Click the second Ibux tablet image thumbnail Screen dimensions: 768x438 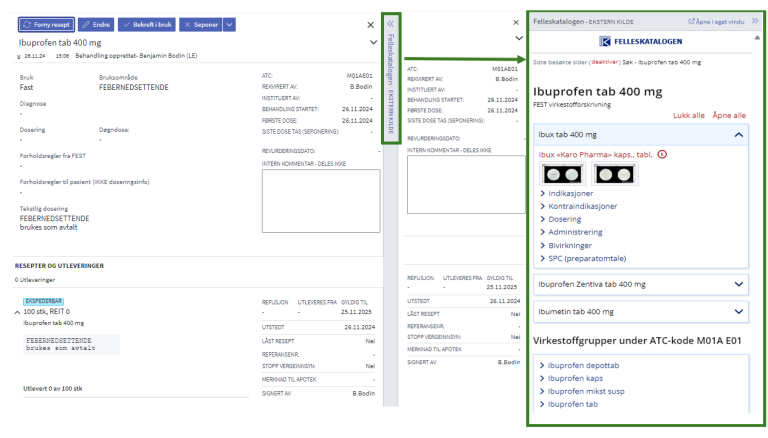(615, 174)
